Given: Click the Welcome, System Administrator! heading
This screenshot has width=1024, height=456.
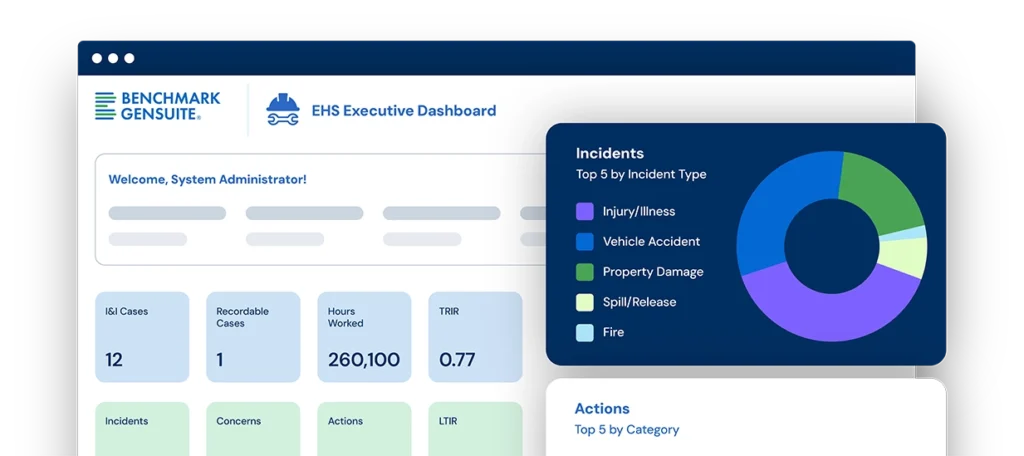Looking at the screenshot, I should tap(207, 179).
